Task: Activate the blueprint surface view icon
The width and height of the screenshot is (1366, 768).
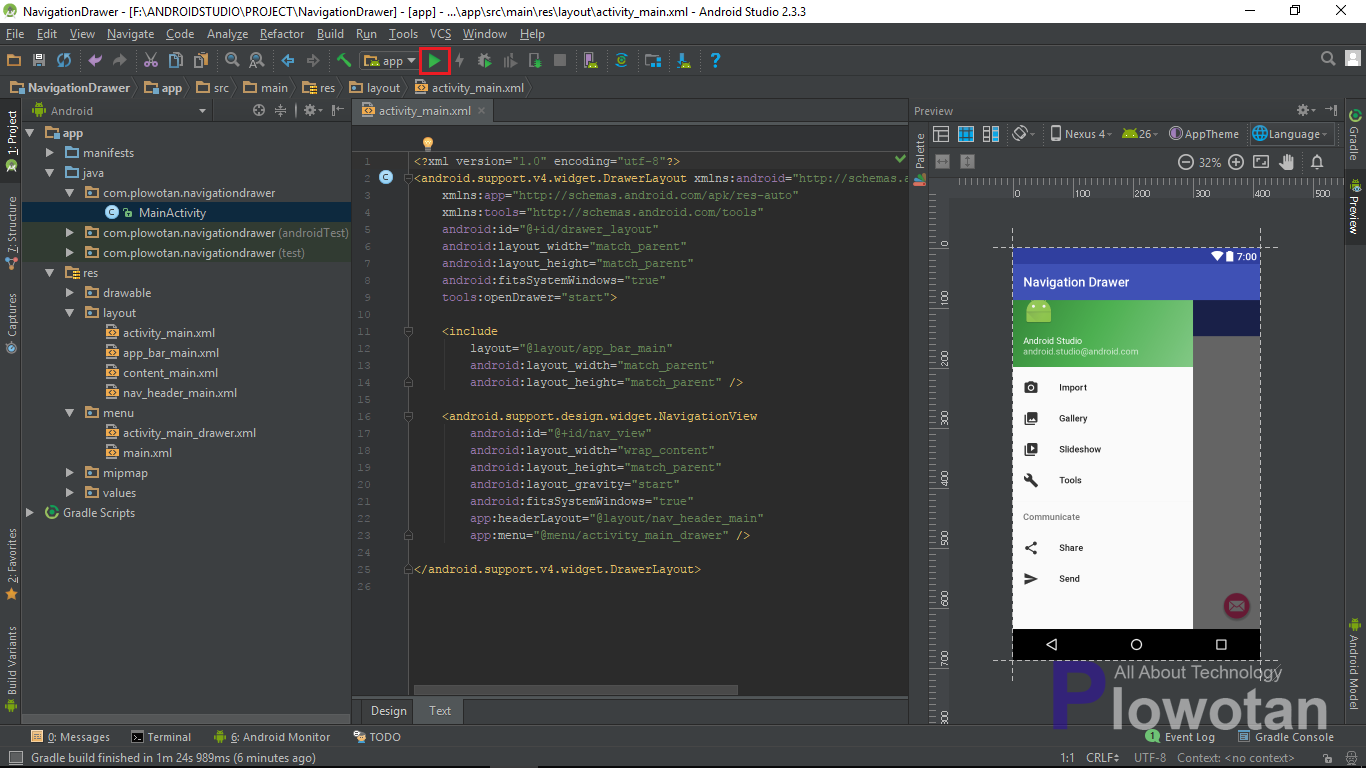Action: [x=966, y=133]
